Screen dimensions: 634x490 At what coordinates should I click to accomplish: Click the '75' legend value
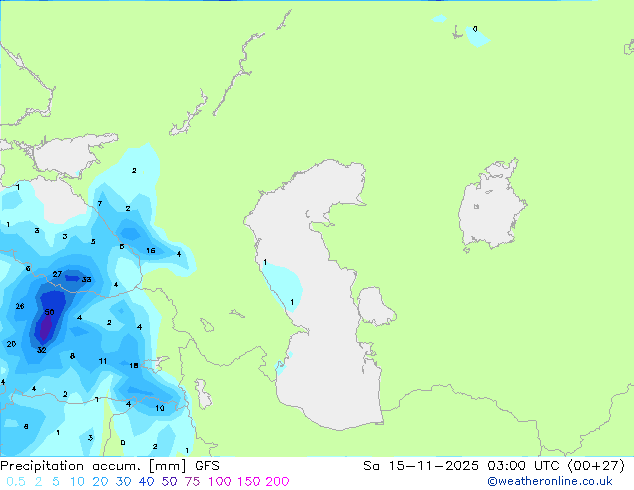point(192,482)
